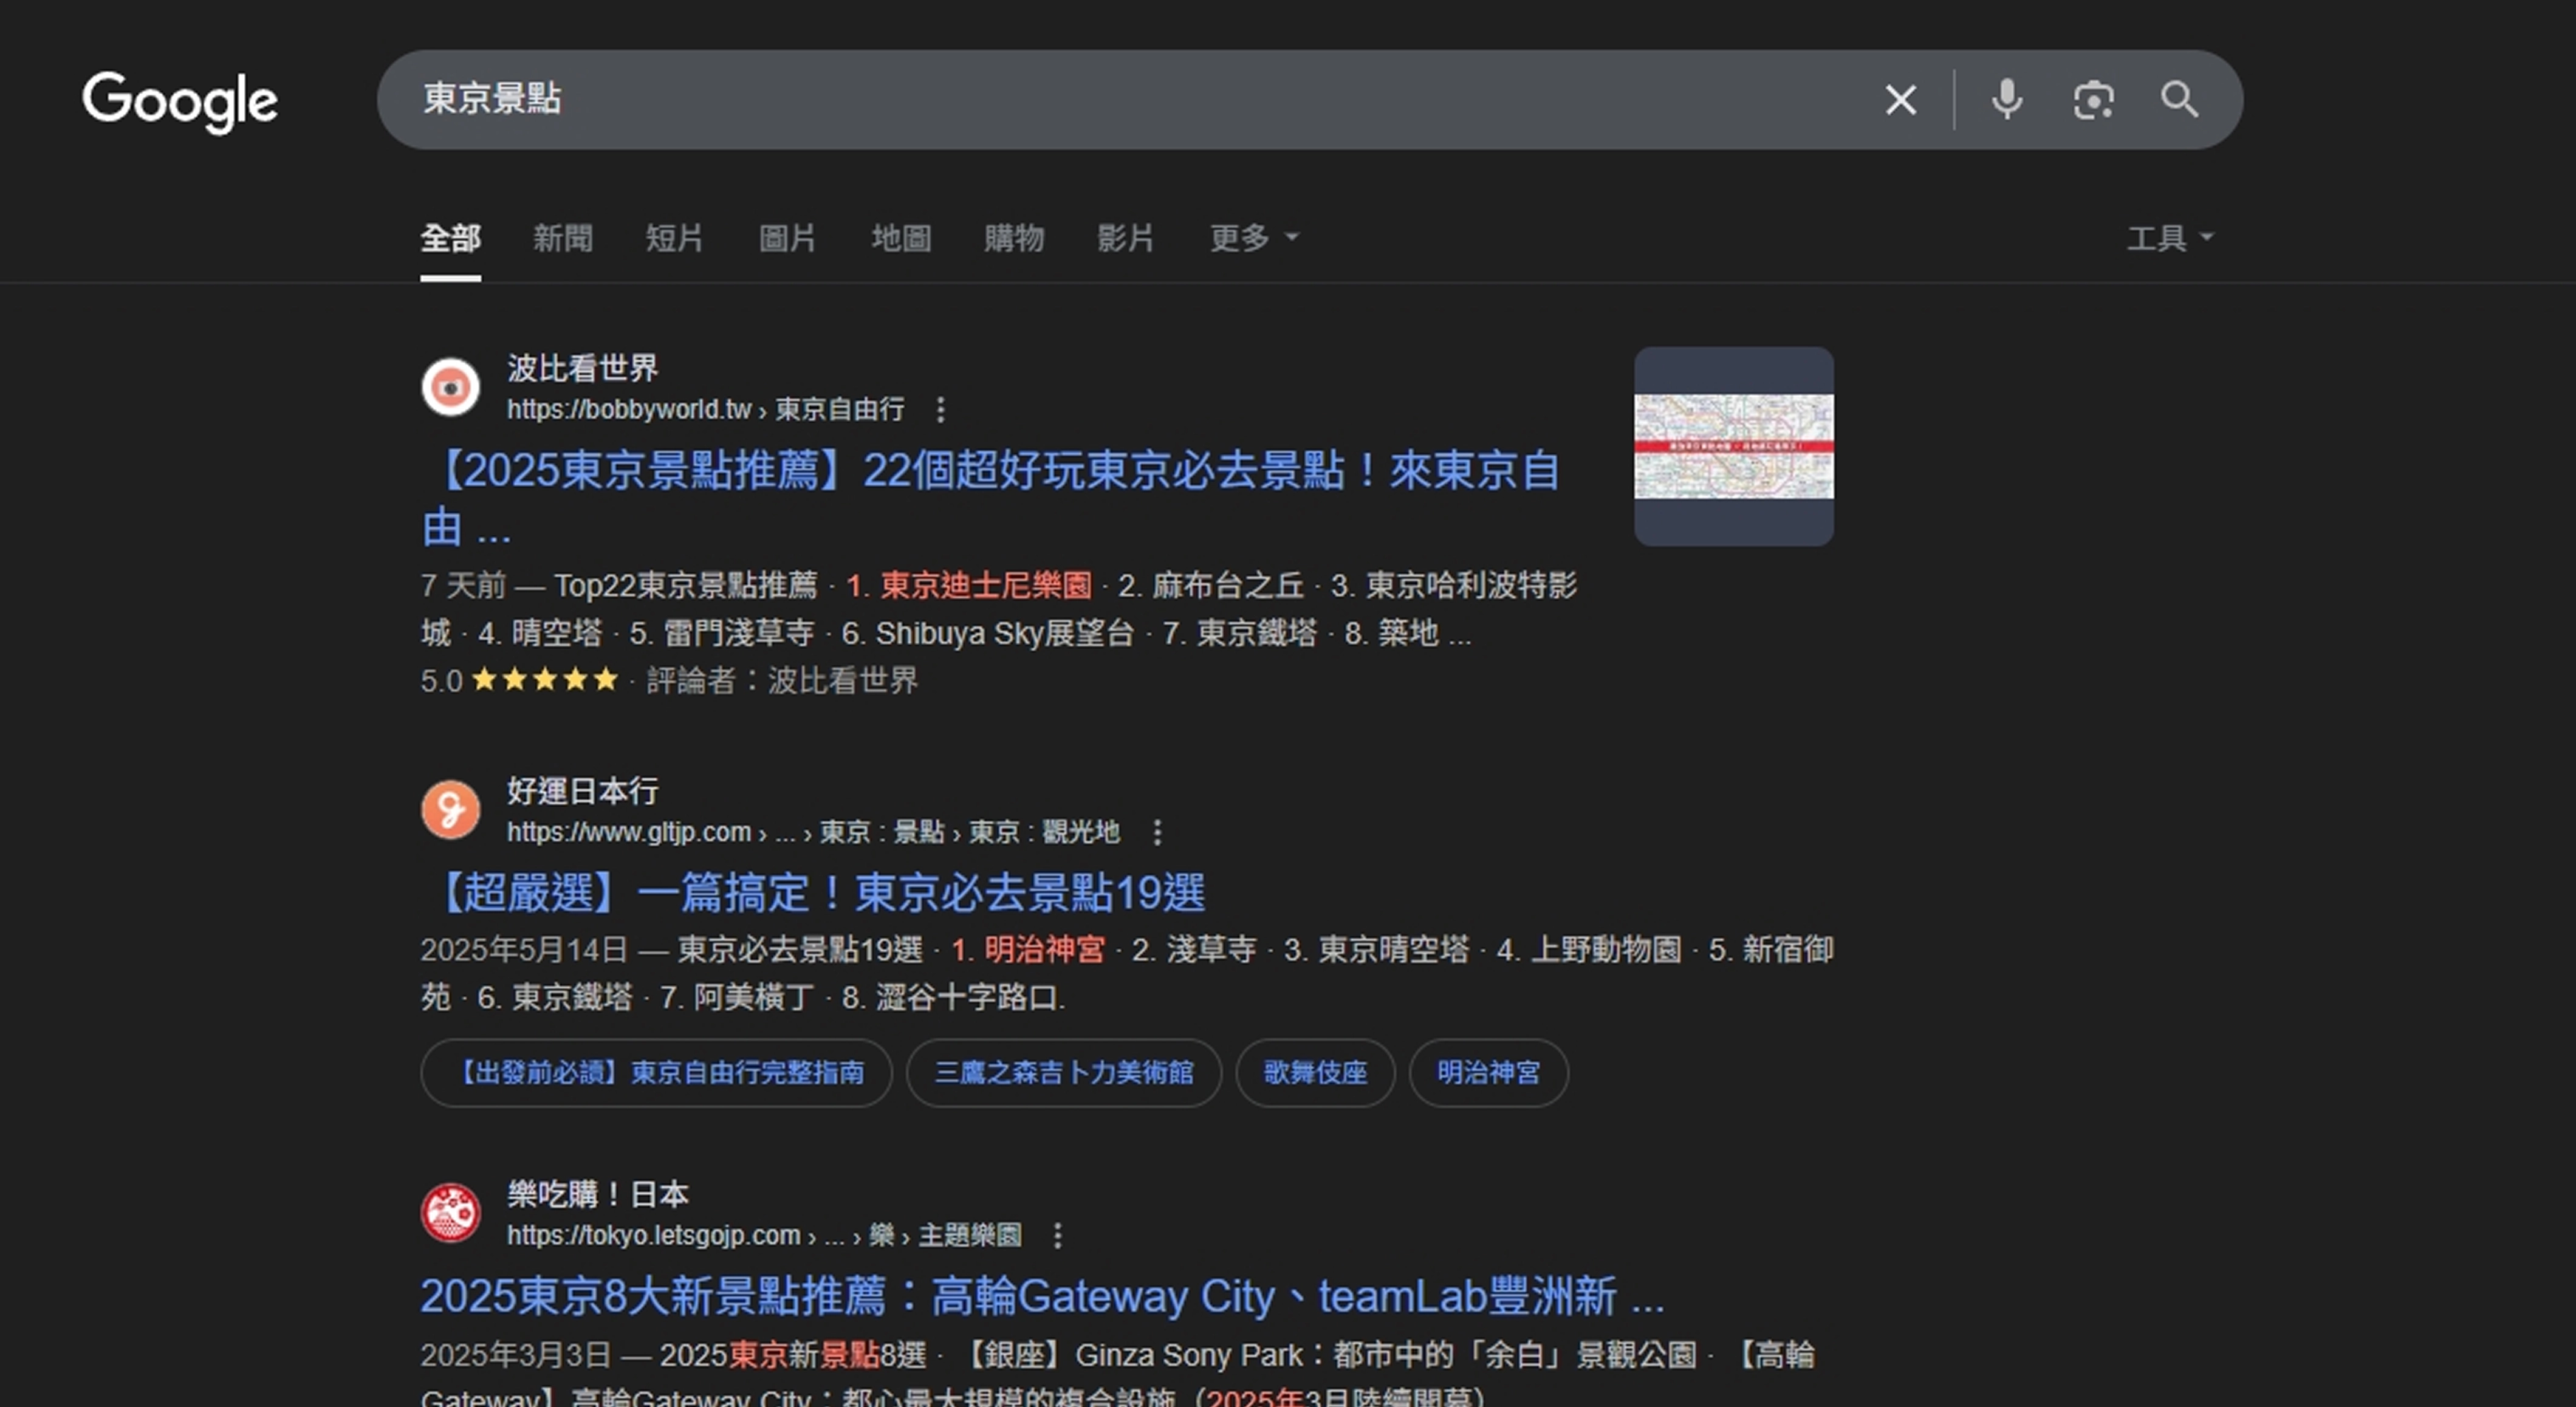Click the 明治神宮 chip button
The height and width of the screenshot is (1407, 2576).
1488,1073
